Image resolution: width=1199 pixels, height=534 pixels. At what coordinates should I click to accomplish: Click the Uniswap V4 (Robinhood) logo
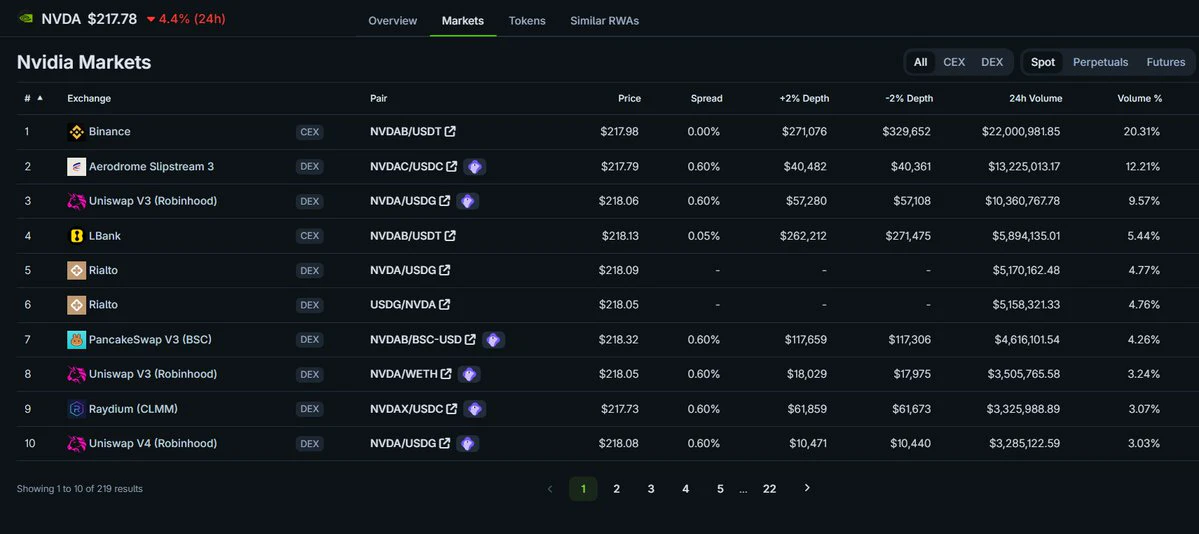[x=76, y=444]
